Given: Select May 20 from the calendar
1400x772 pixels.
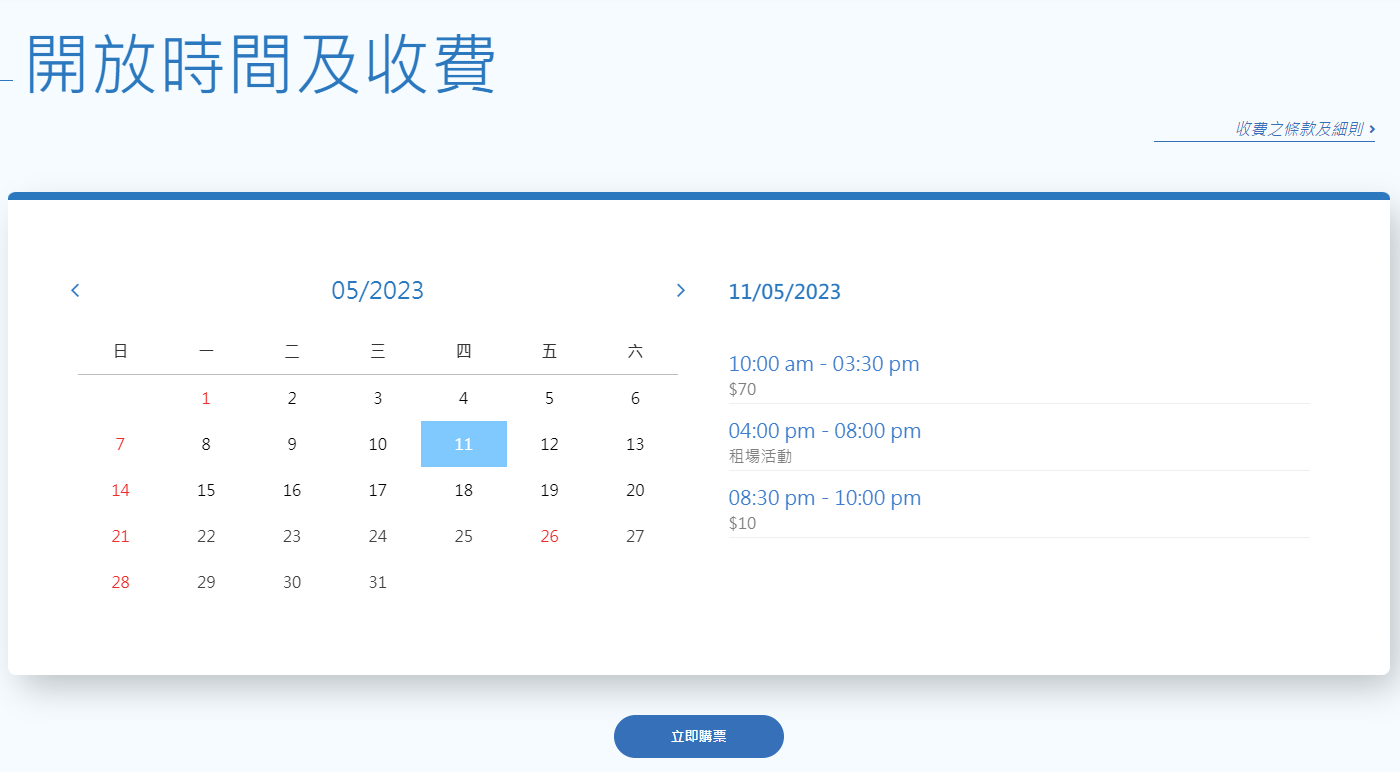Looking at the screenshot, I should point(635,490).
